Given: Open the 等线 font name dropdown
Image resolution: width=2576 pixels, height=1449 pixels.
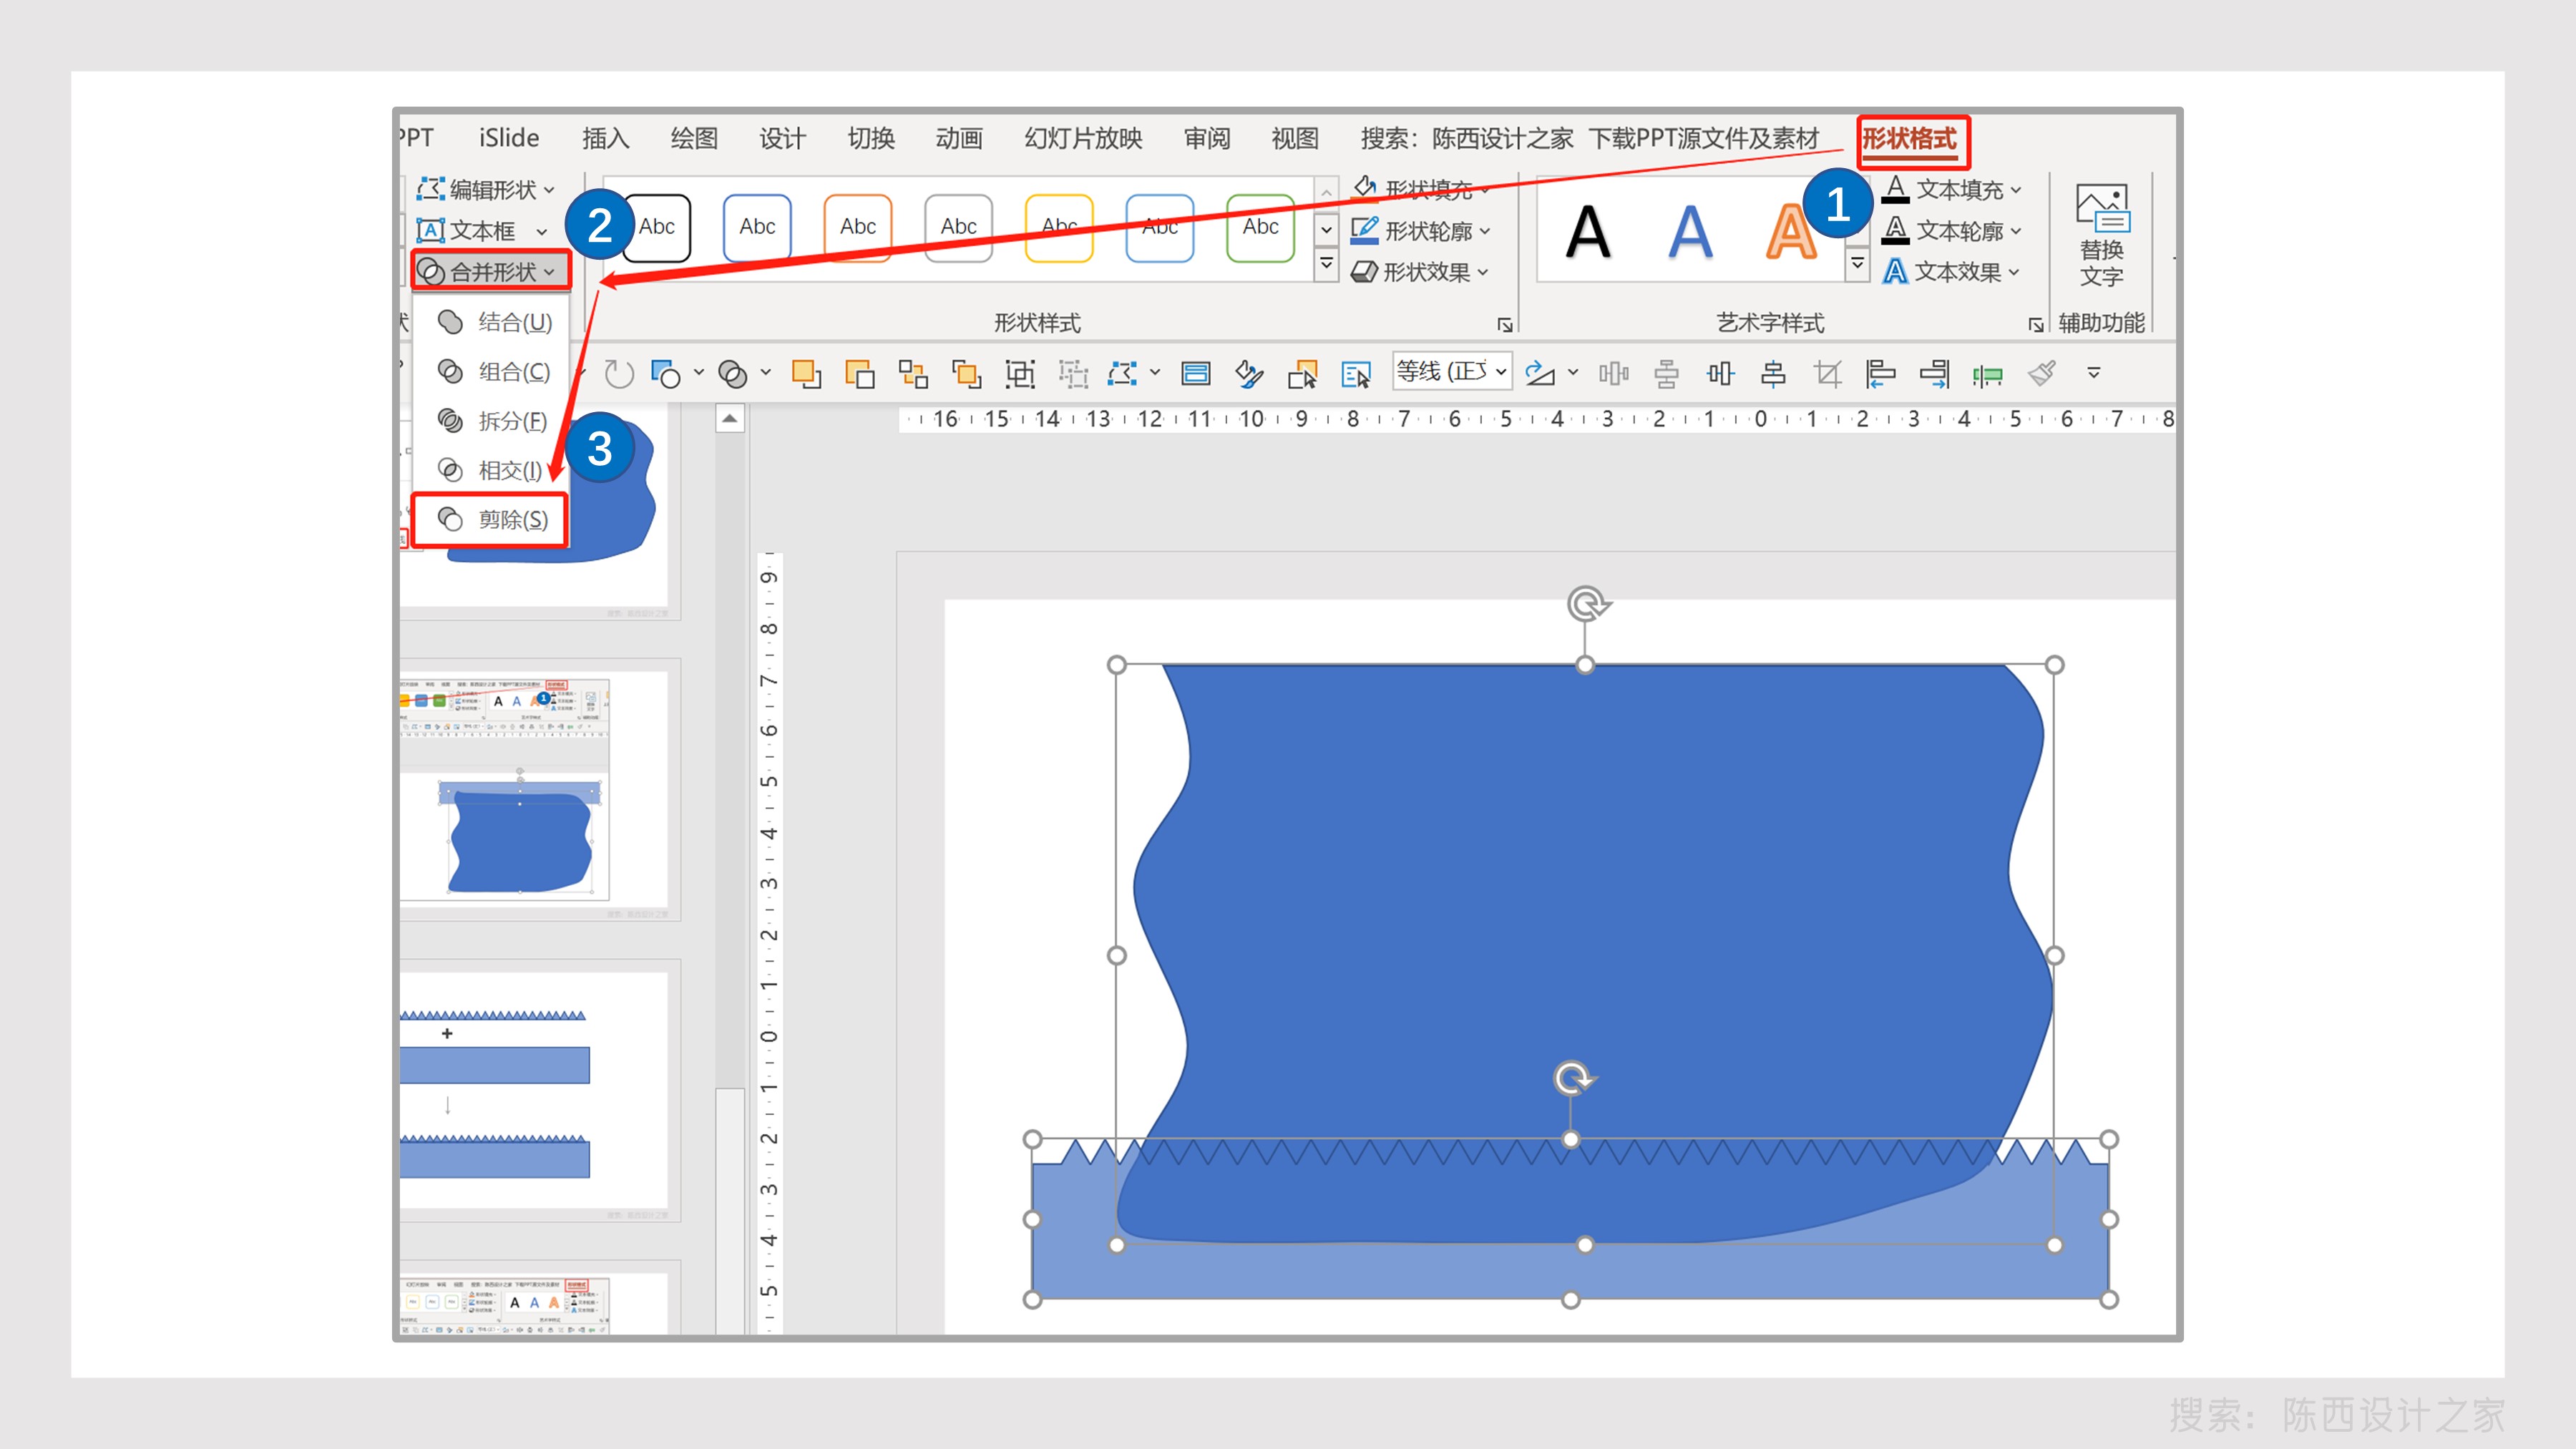Looking at the screenshot, I should pos(1500,372).
